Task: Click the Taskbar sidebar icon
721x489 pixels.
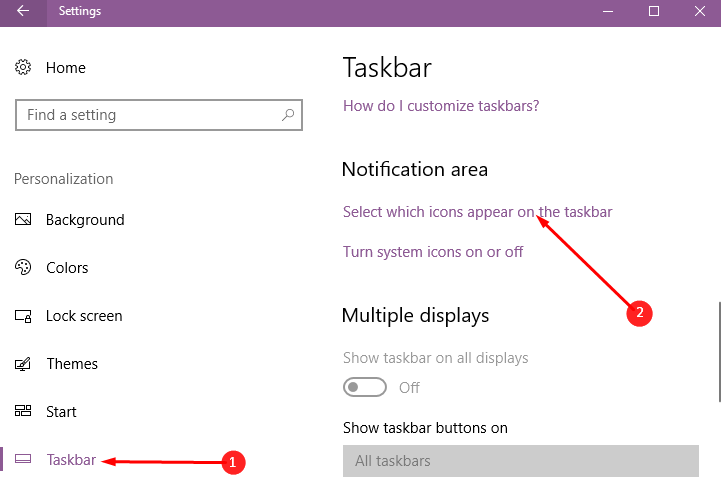Action: [x=23, y=459]
